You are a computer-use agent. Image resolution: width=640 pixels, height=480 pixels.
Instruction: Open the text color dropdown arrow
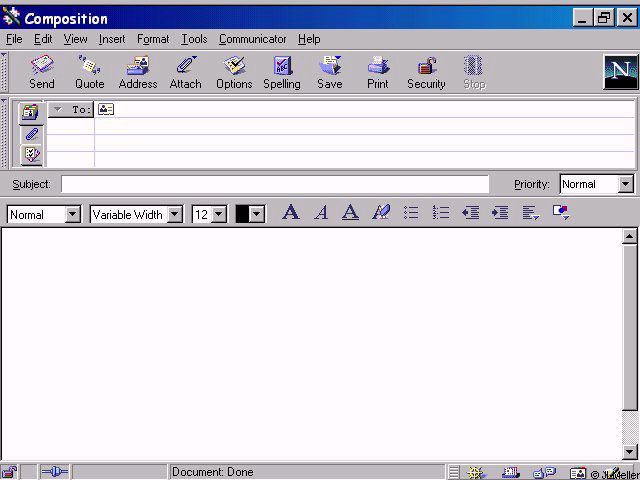click(x=257, y=214)
